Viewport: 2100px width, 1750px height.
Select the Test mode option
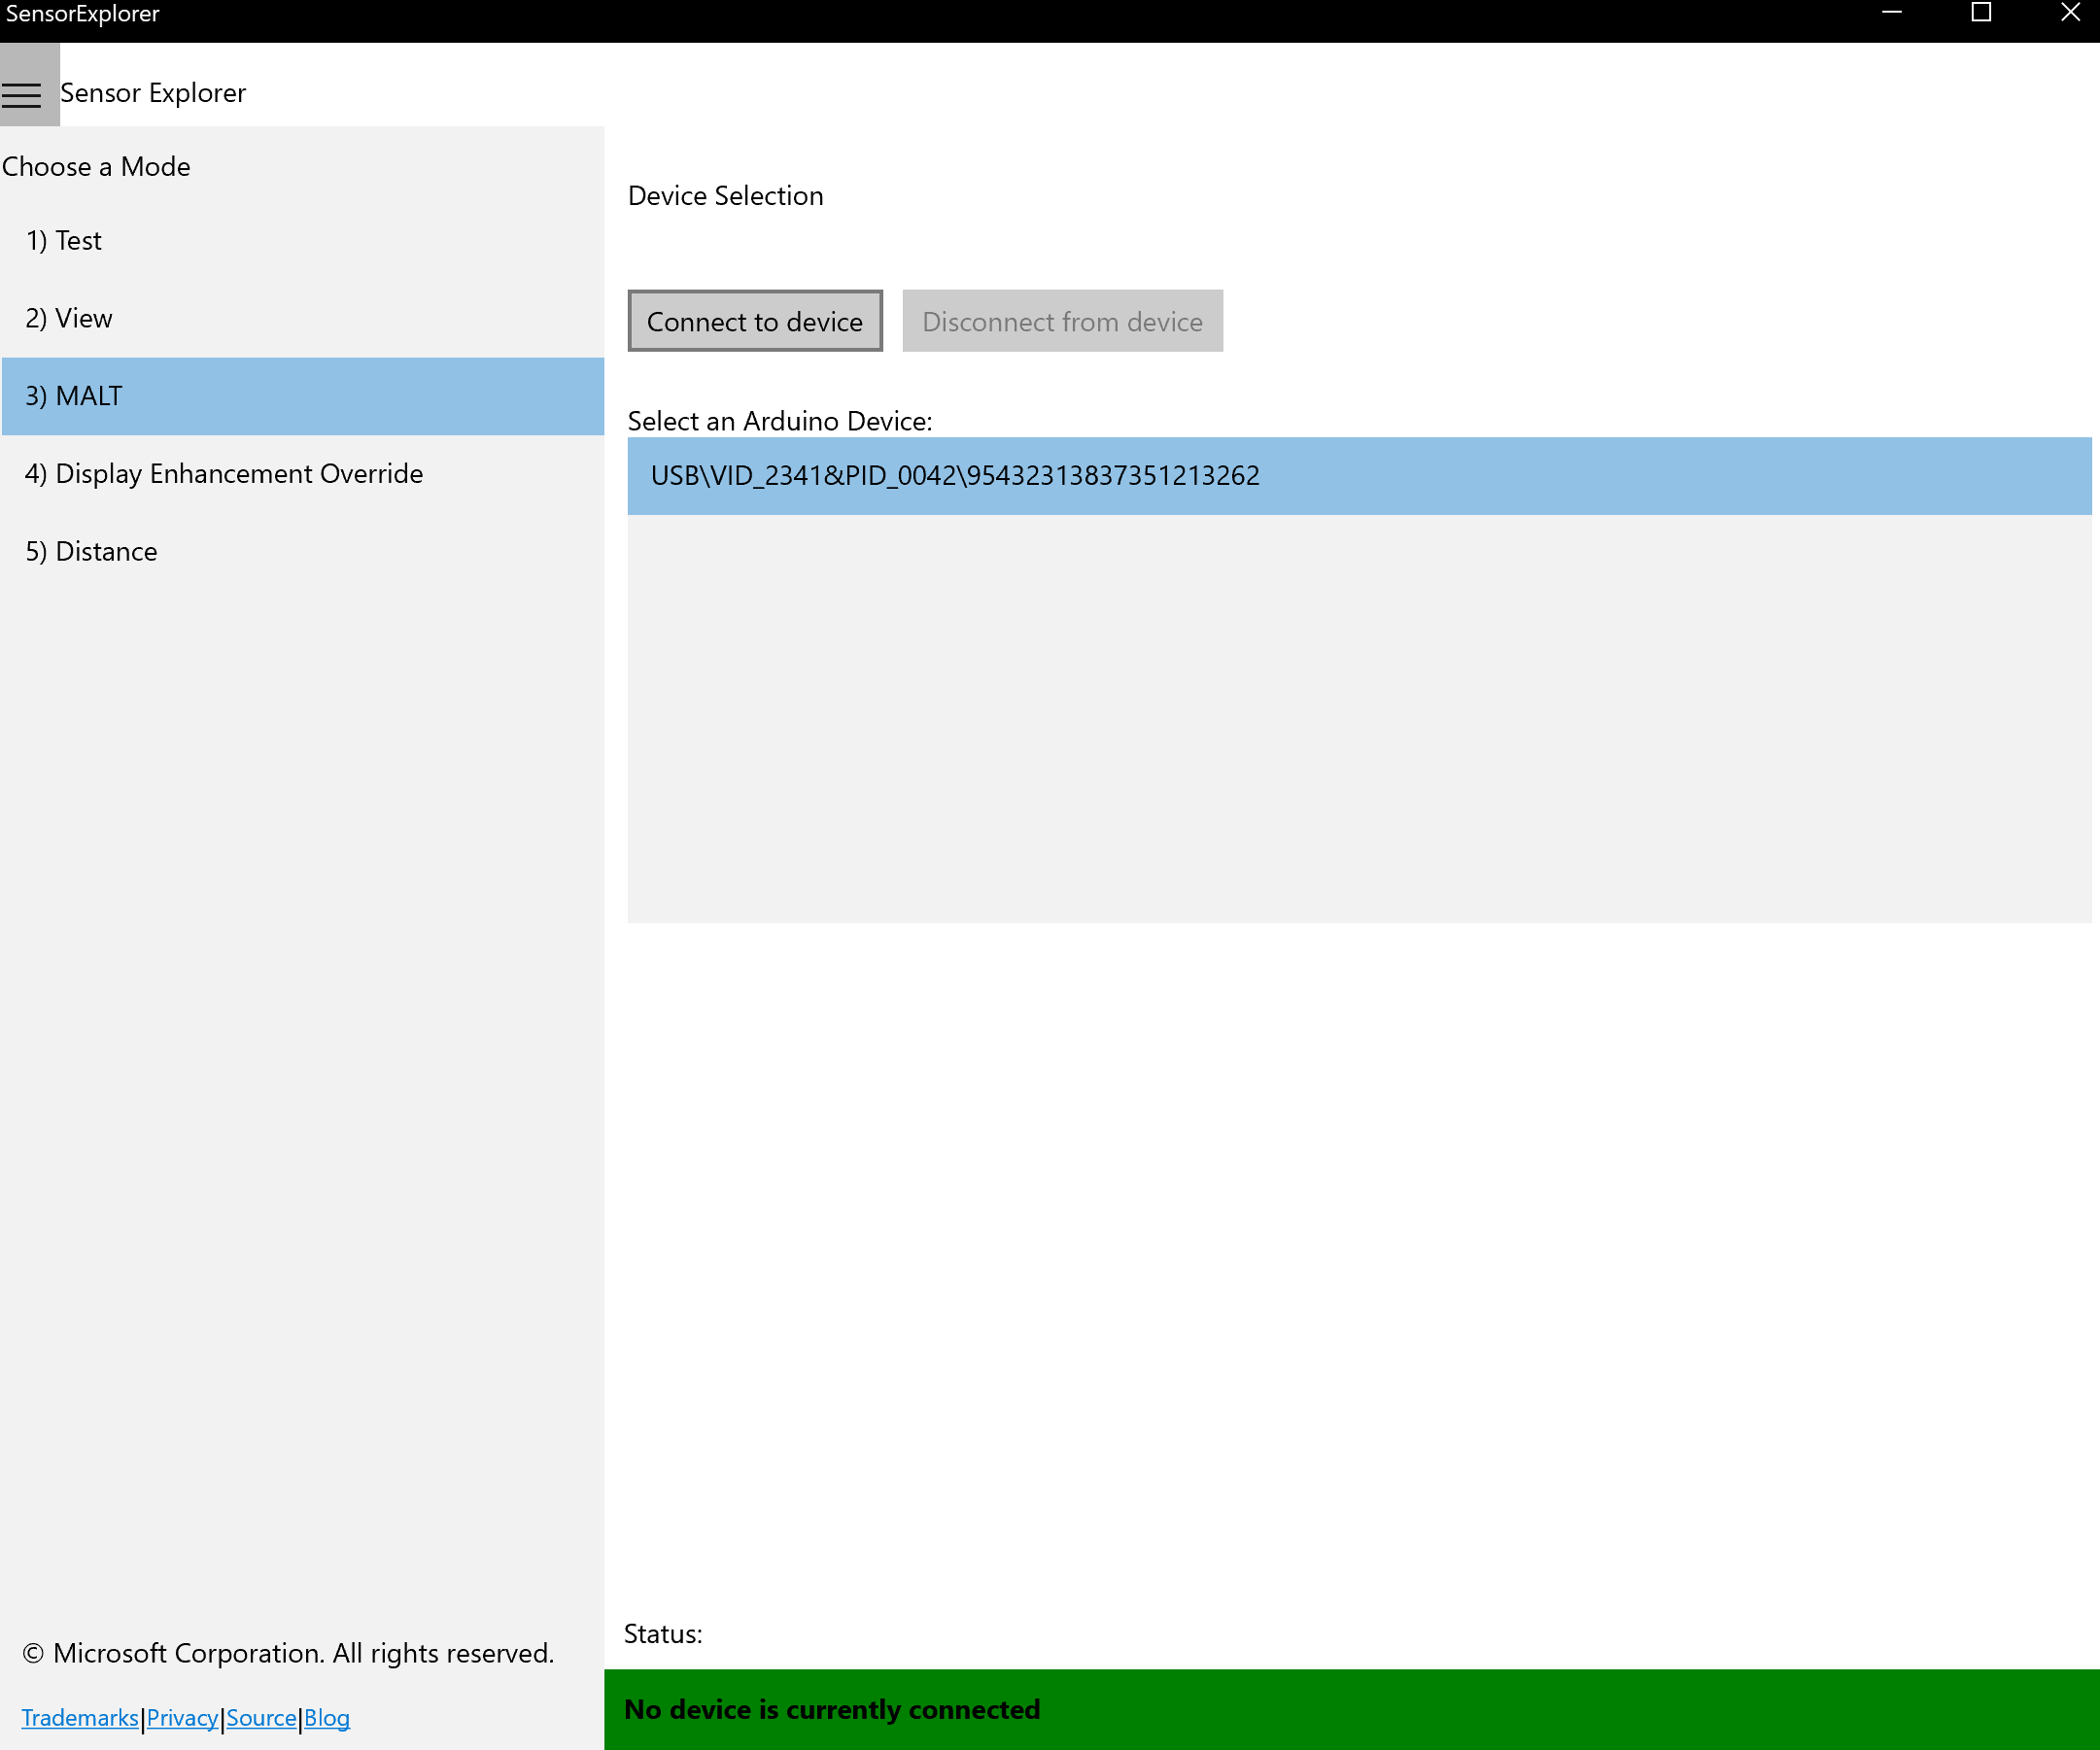[64, 239]
